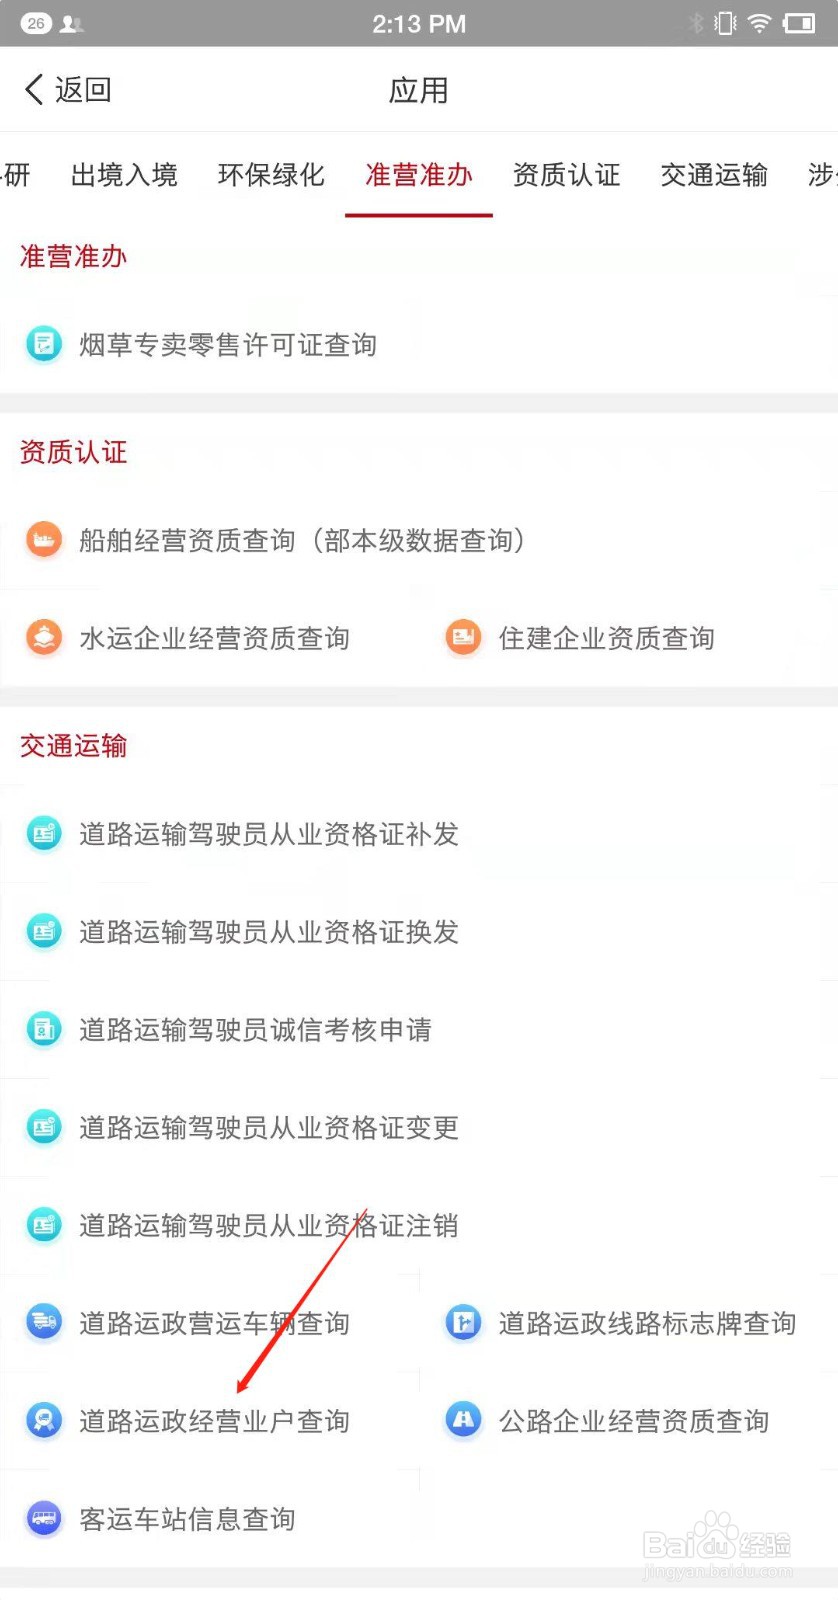Select the 交通运输 tab

tap(714, 175)
